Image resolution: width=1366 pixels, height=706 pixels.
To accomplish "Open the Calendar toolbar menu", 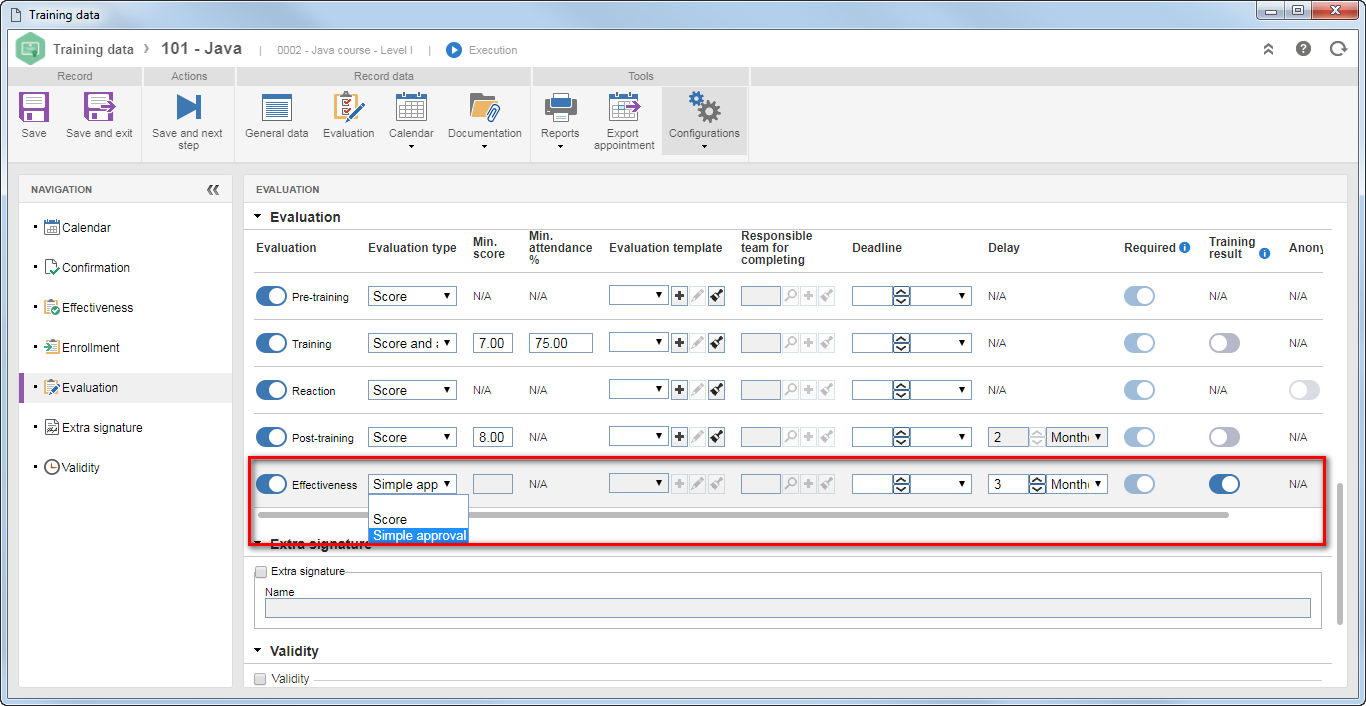I will pyautogui.click(x=411, y=121).
